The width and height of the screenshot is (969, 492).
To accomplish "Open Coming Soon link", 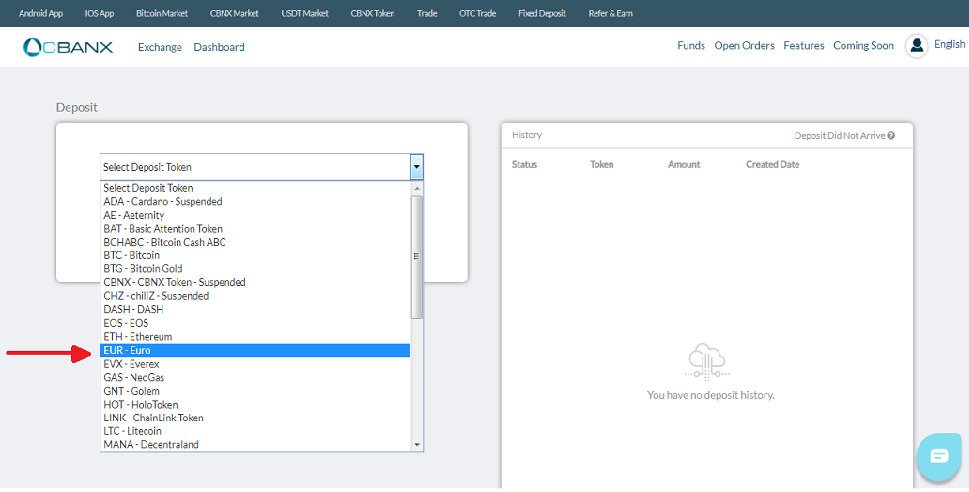I will pos(863,45).
